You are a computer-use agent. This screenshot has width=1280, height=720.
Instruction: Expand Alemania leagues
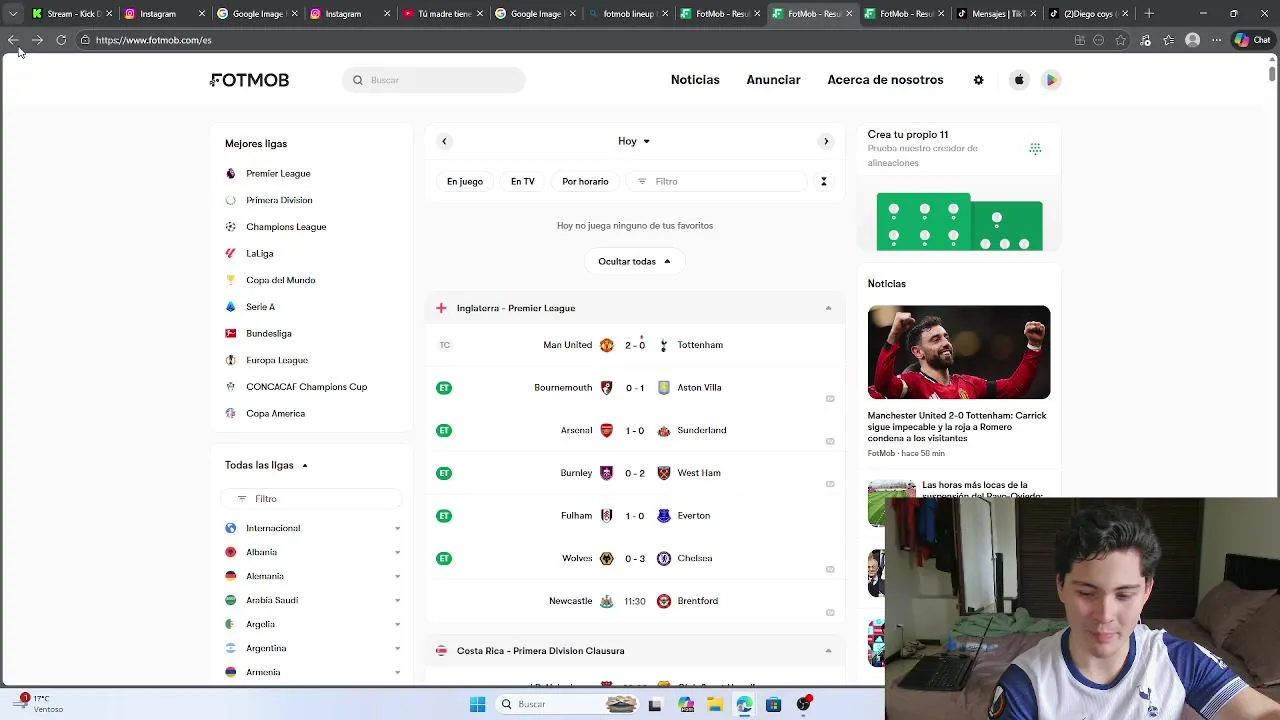[x=397, y=576]
